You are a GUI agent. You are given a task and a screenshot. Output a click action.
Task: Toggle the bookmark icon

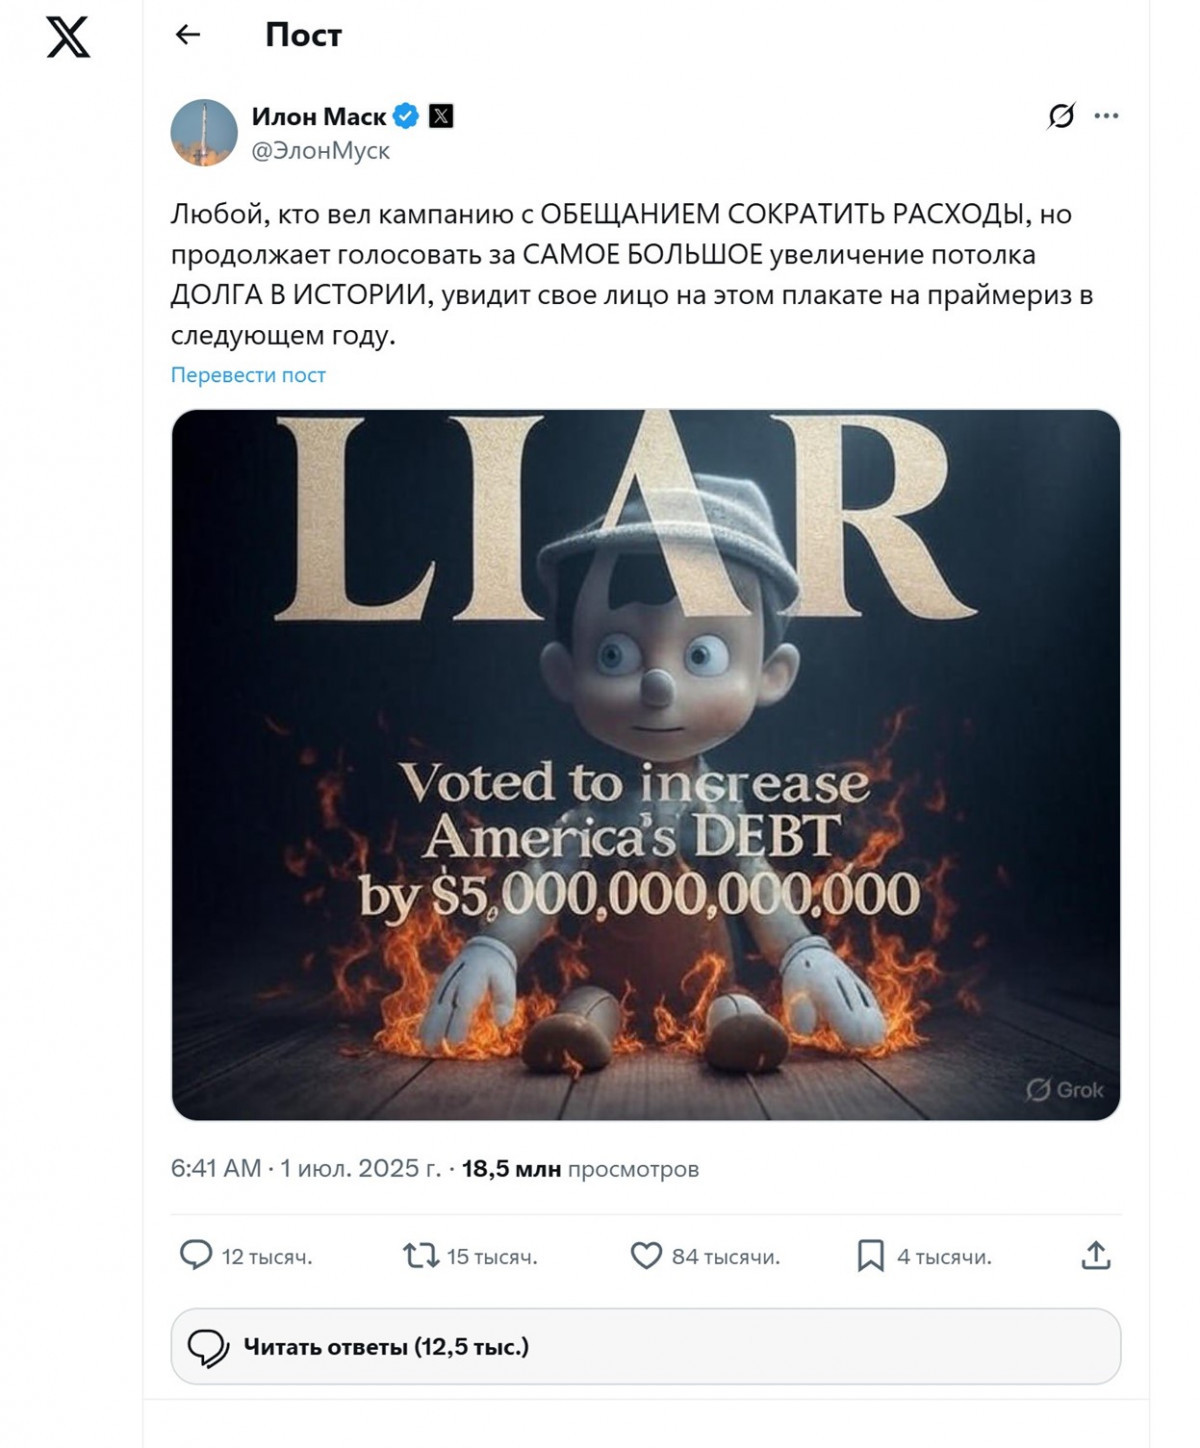[870, 1255]
